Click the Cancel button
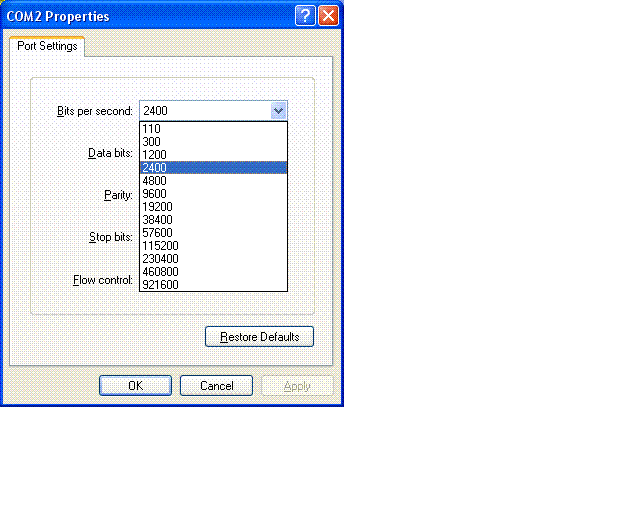This screenshot has width=640, height=512. (216, 386)
